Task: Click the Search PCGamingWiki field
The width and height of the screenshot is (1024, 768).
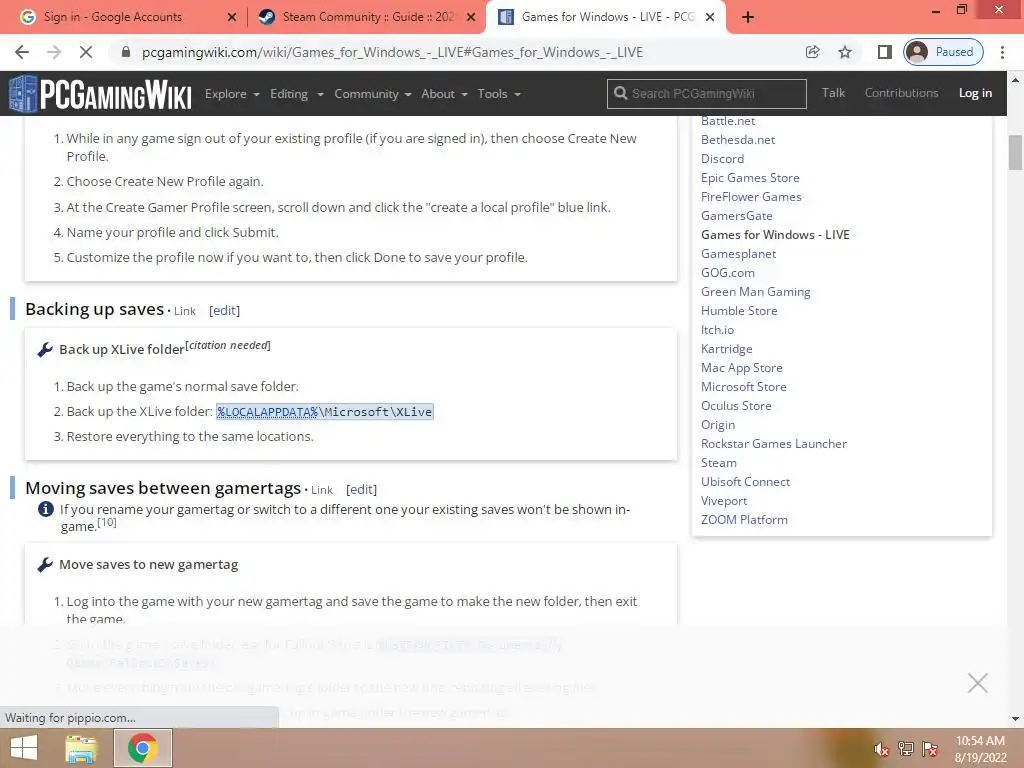Action: pyautogui.click(x=707, y=93)
